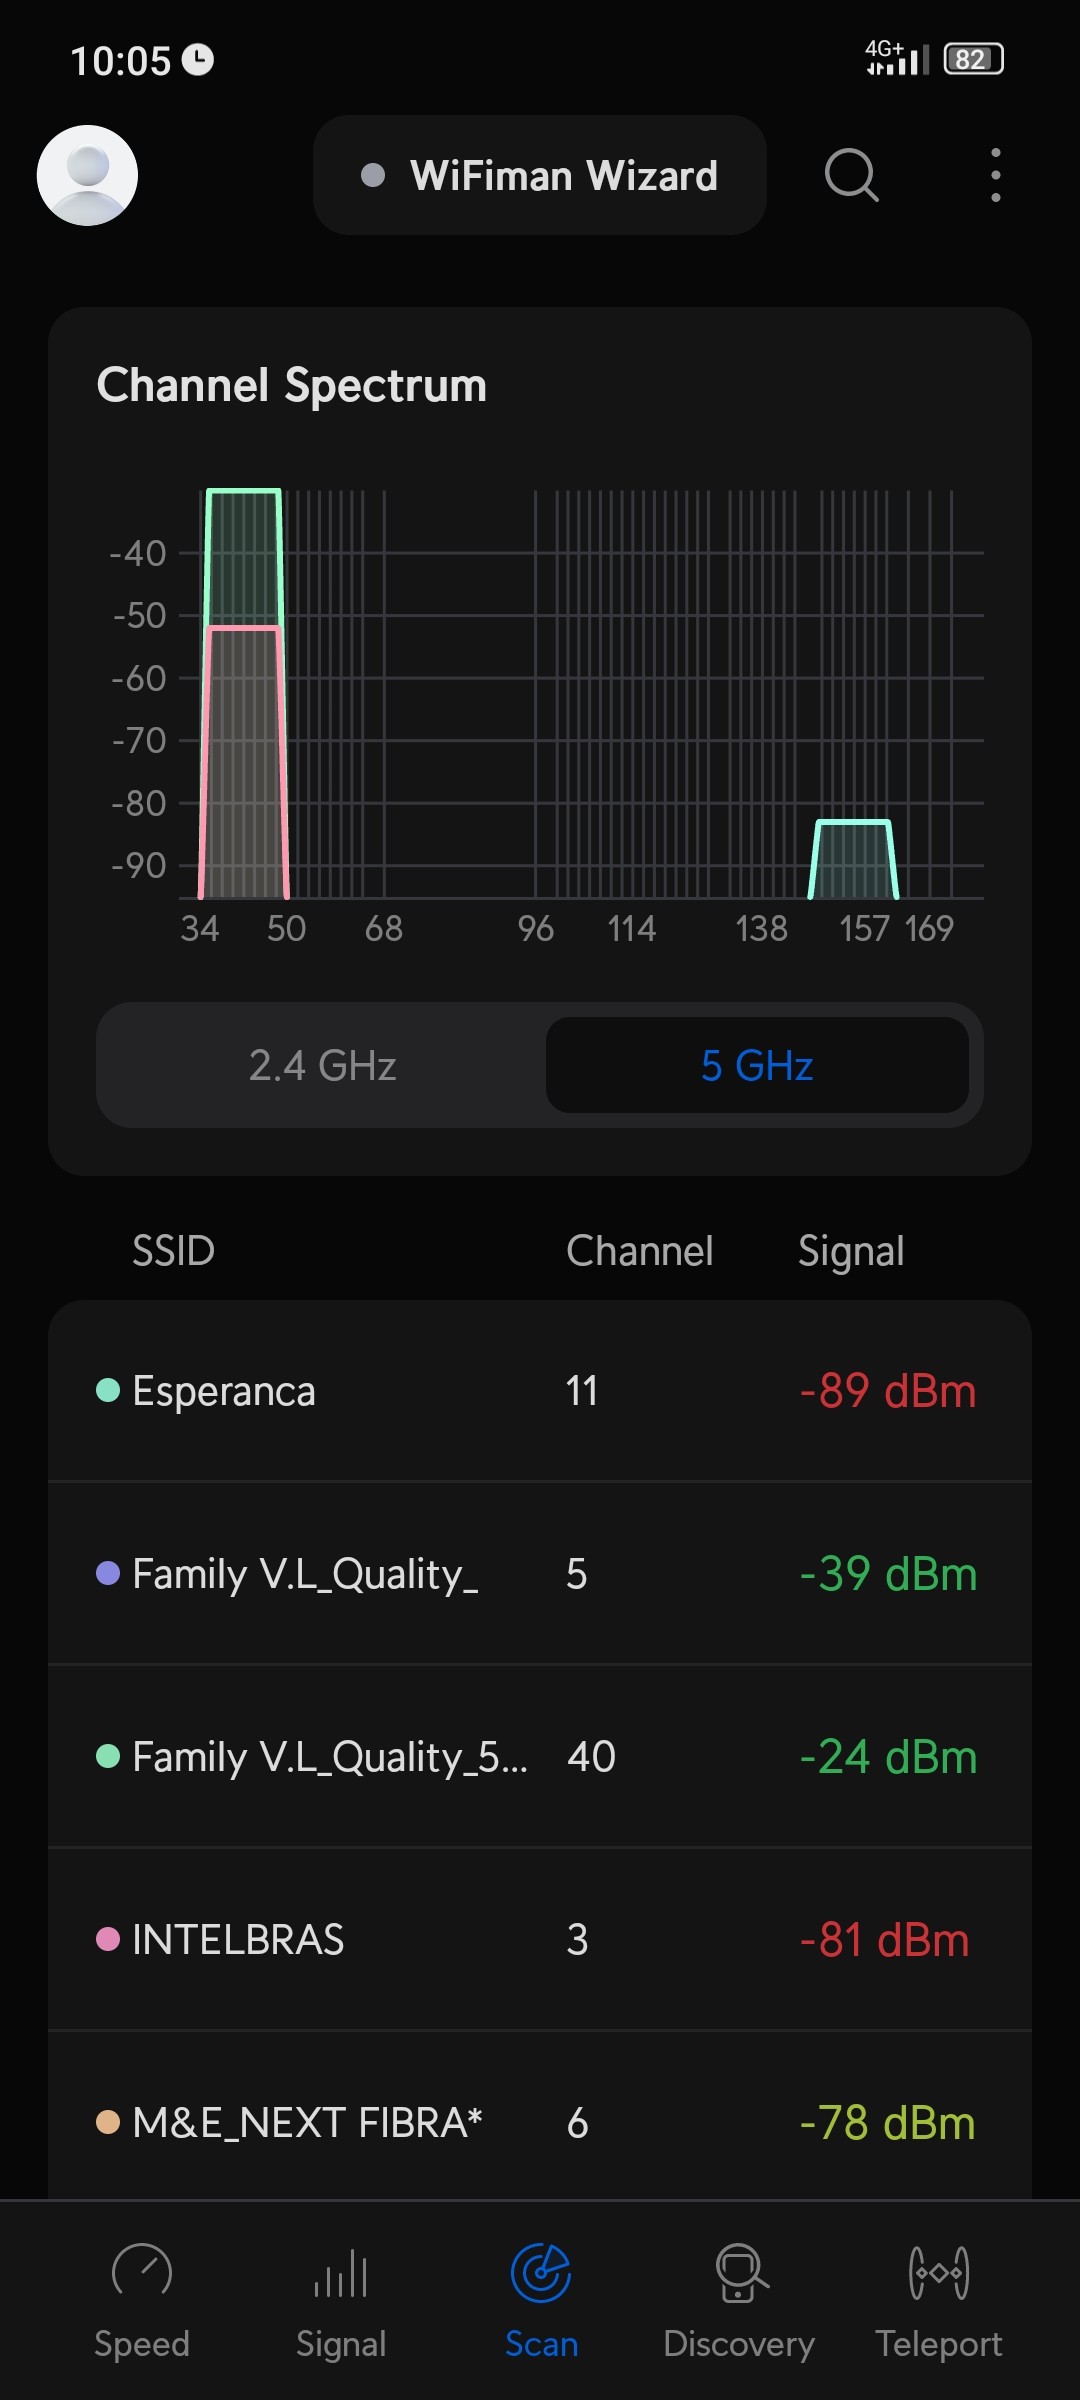Sort list by SSID header
The height and width of the screenshot is (2400, 1080).
coord(174,1251)
